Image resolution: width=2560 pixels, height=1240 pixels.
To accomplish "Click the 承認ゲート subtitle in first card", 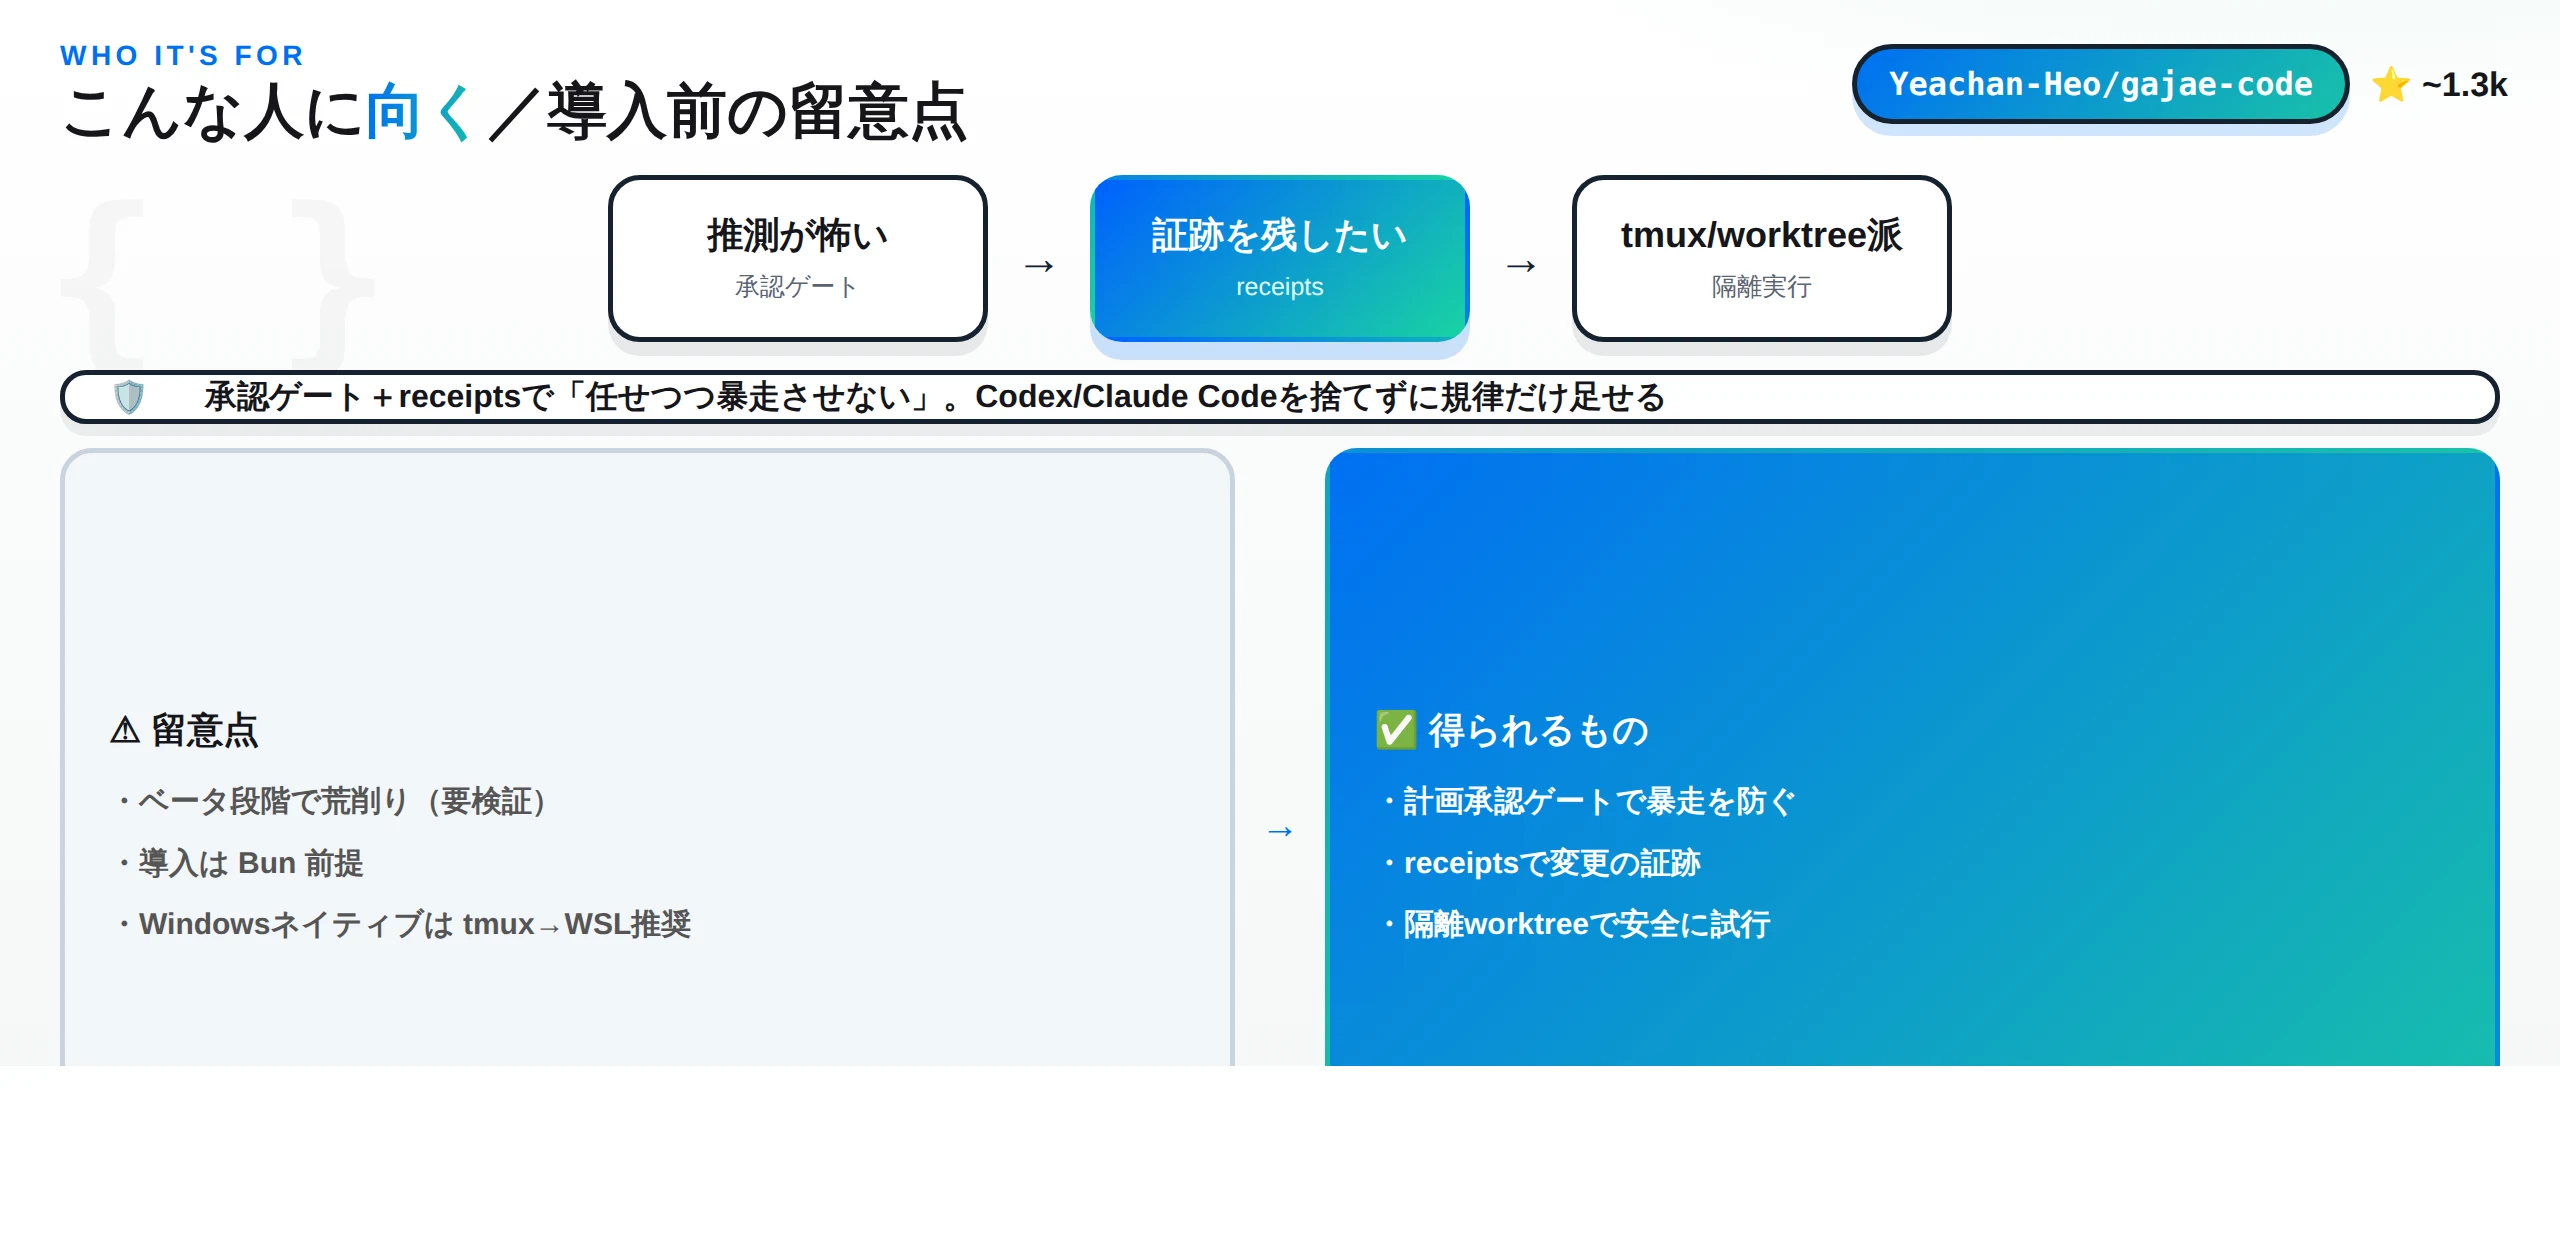I will click(797, 287).
